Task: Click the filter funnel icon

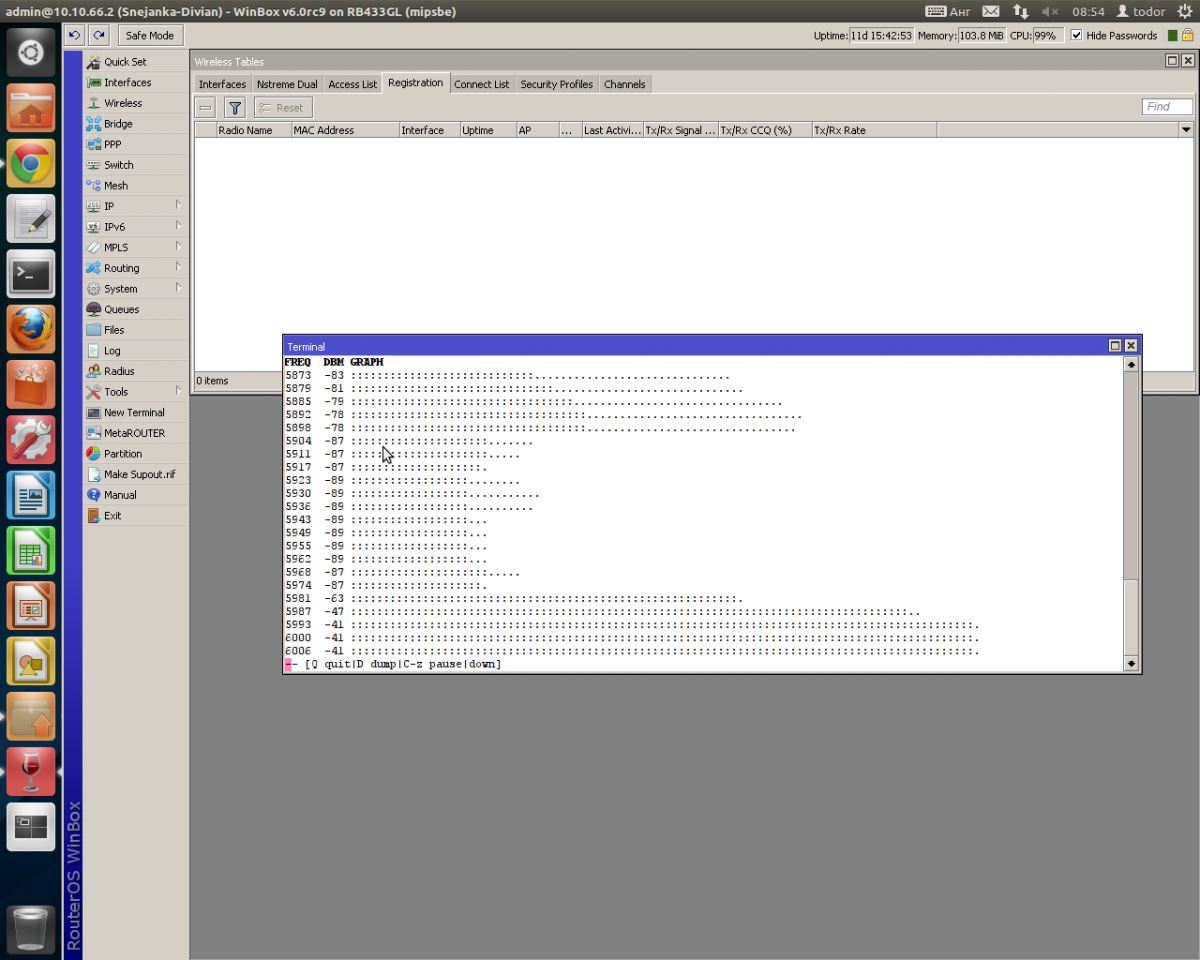Action: pyautogui.click(x=234, y=107)
